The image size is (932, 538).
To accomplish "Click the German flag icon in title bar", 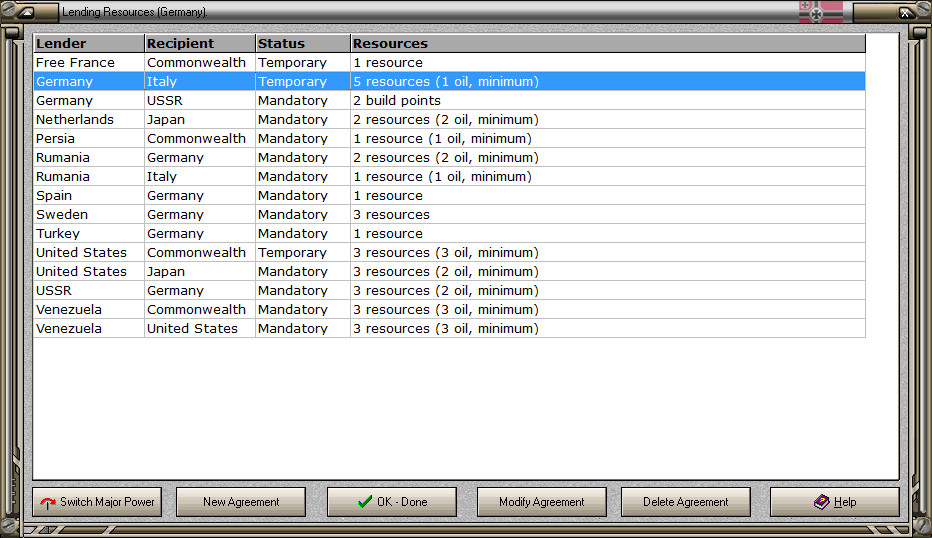I will tap(820, 11).
